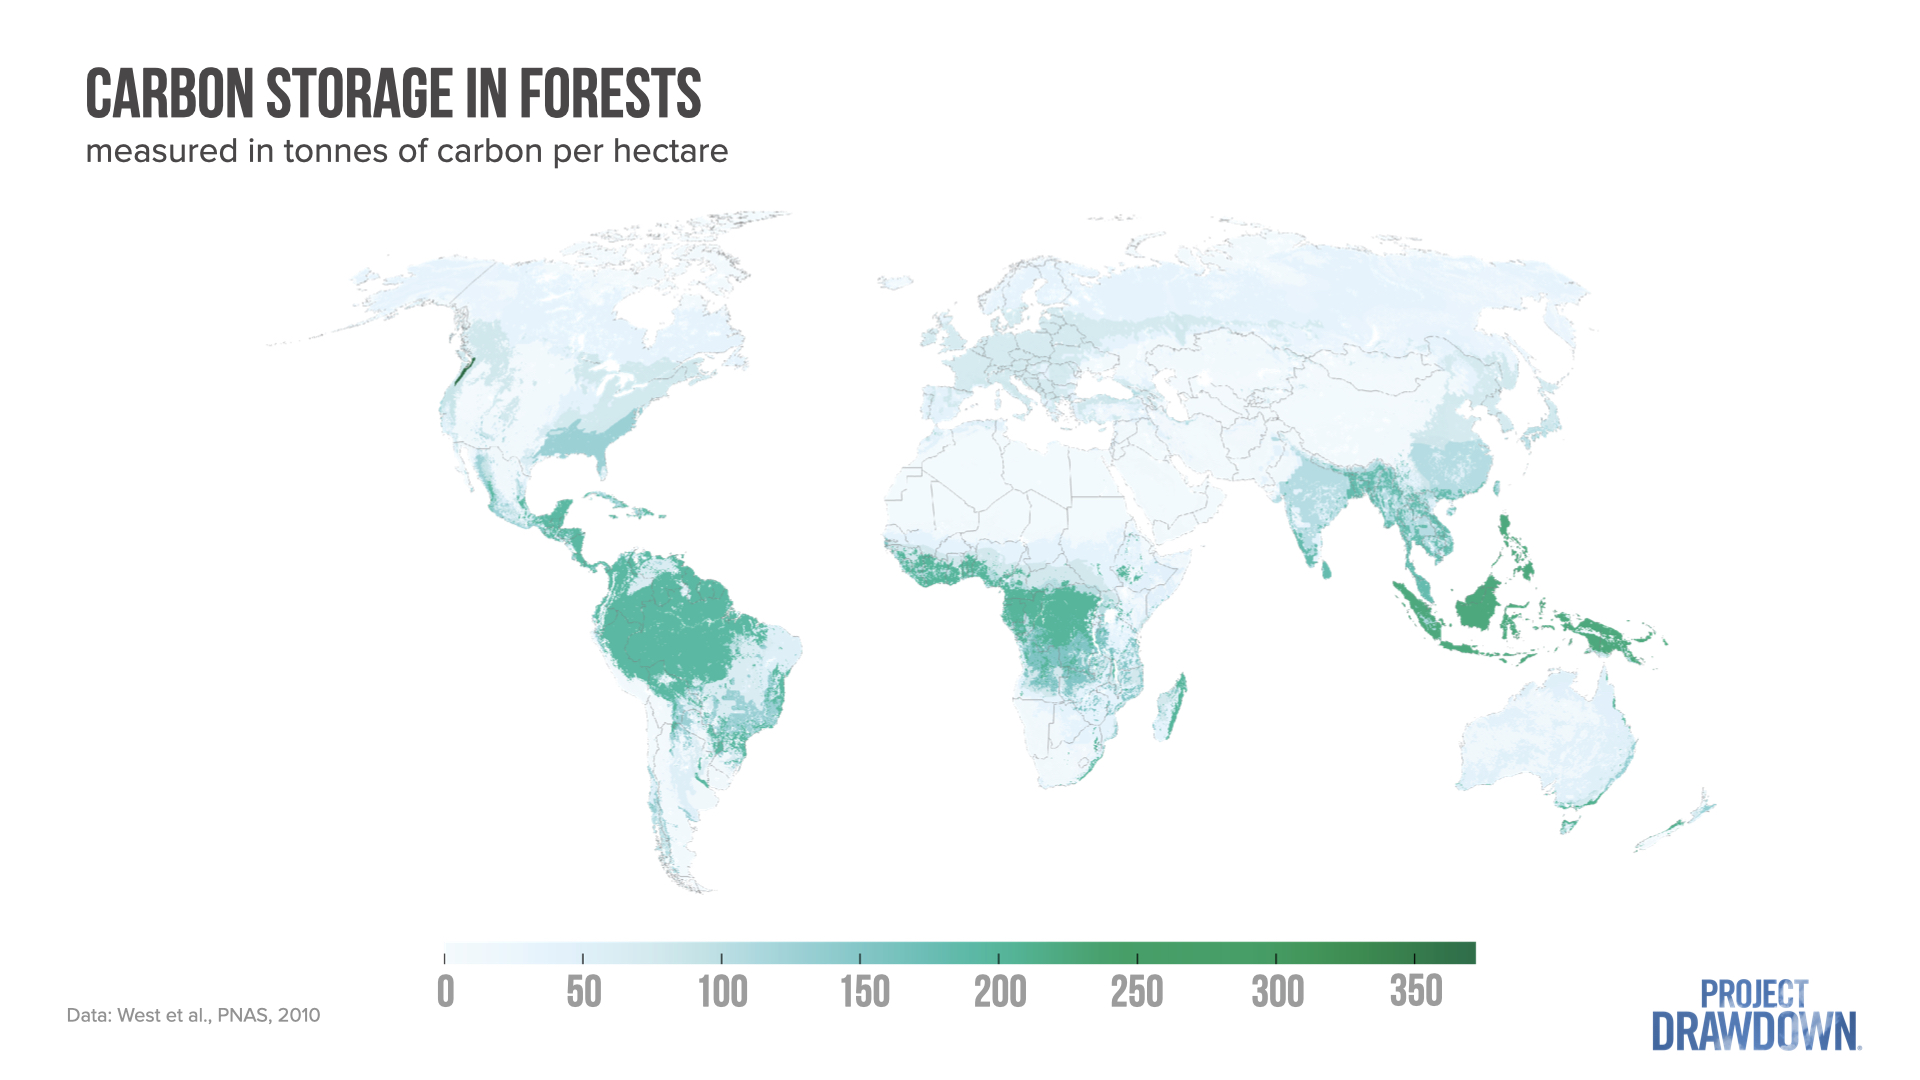Click Madagascar on the map
The height and width of the screenshot is (1080, 1920).
pos(1170,707)
